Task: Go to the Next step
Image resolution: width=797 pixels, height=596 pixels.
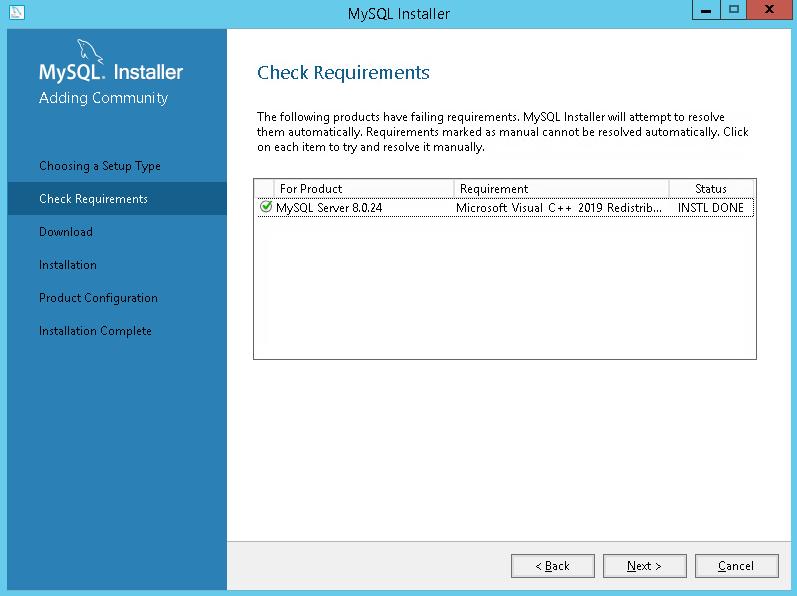Action: point(644,566)
